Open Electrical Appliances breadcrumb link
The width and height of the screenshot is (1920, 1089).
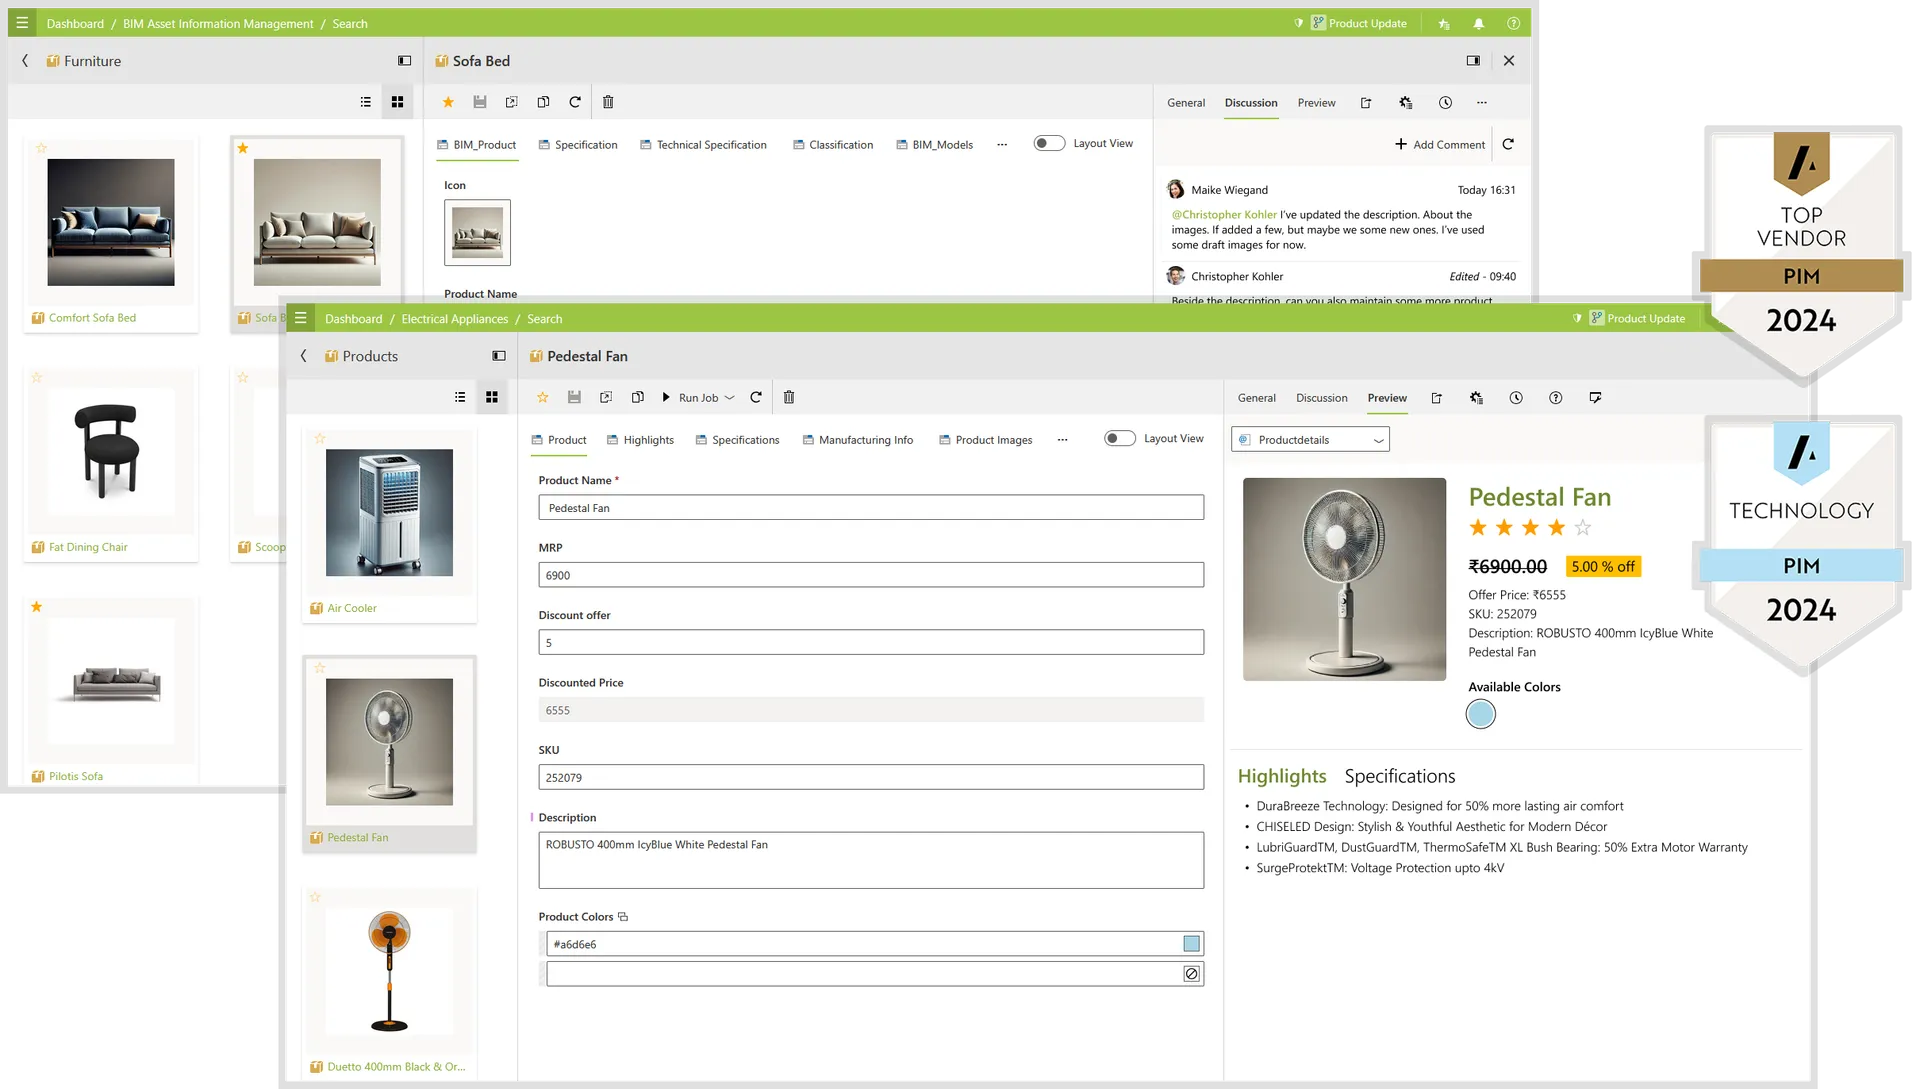coord(454,319)
